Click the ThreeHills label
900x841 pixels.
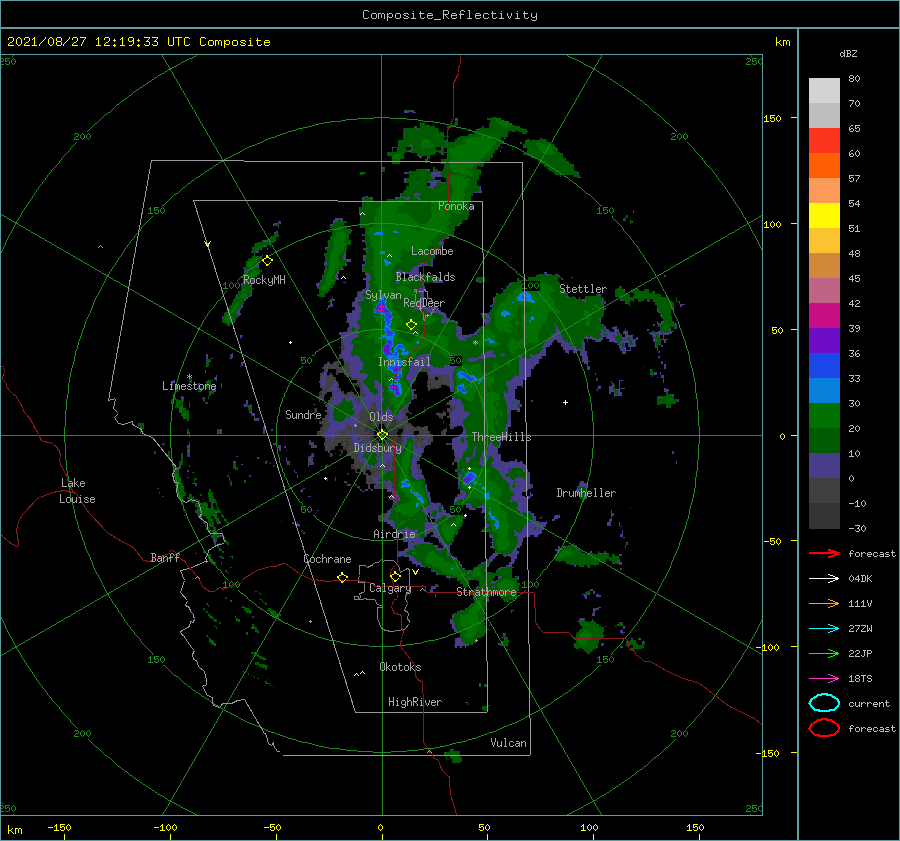(502, 437)
